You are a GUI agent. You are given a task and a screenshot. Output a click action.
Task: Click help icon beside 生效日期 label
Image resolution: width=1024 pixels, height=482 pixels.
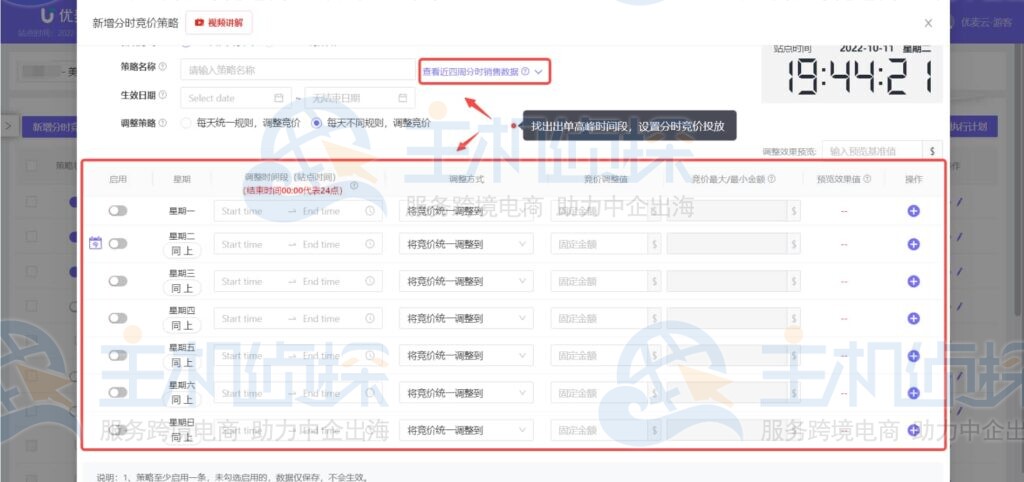pyautogui.click(x=163, y=95)
